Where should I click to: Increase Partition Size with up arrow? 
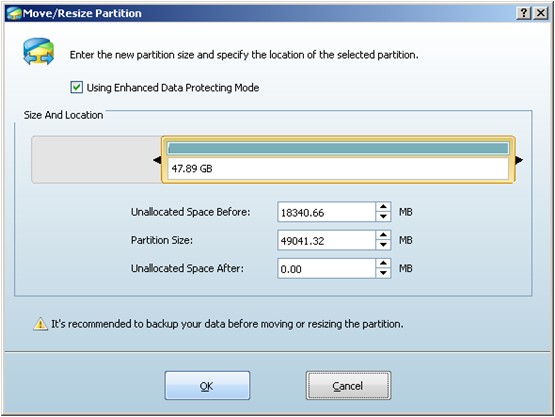[383, 235]
